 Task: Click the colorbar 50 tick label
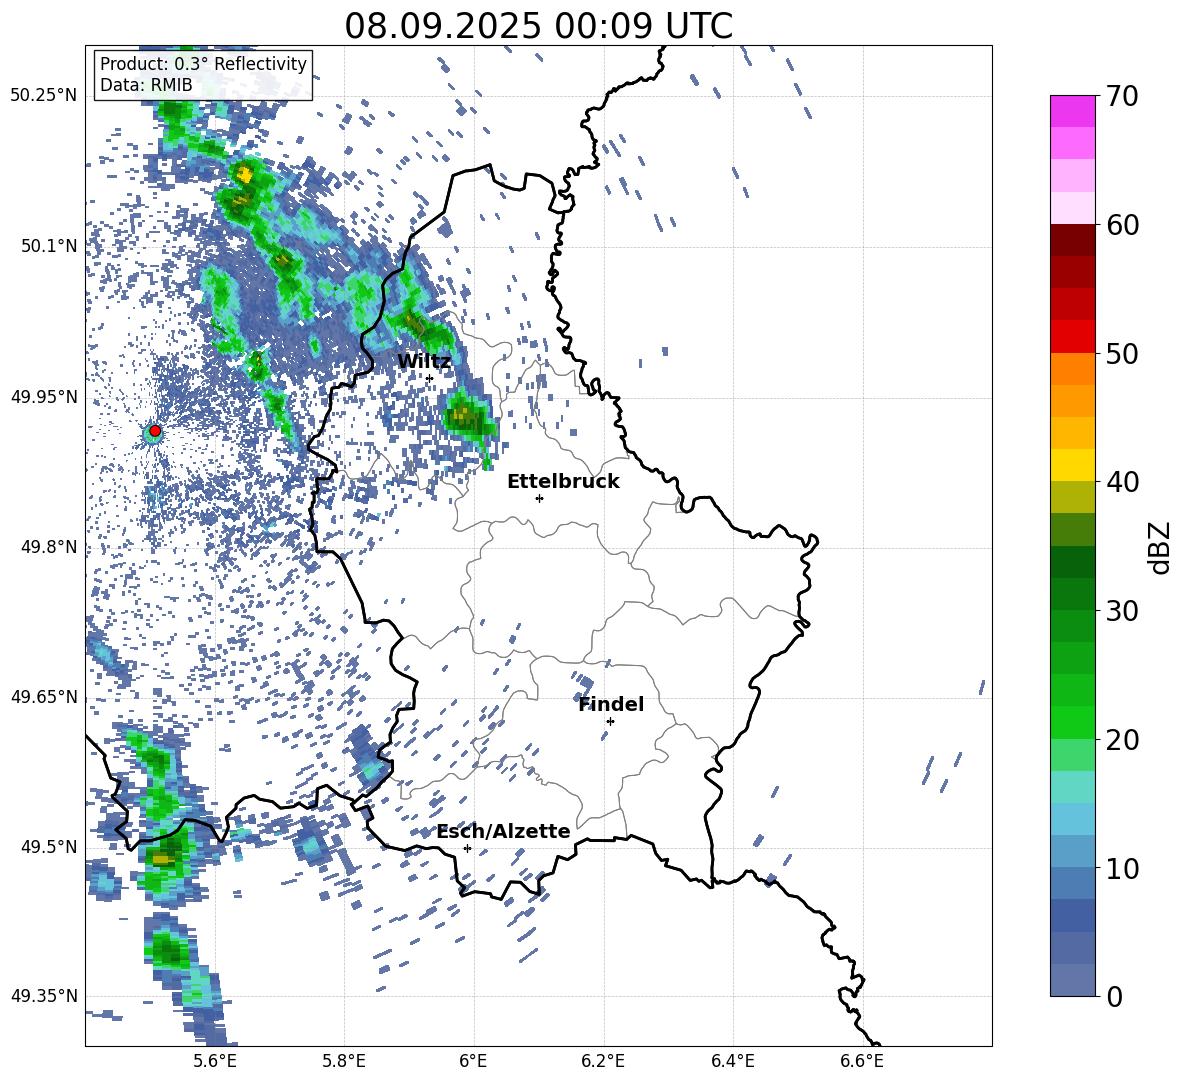tap(1122, 353)
